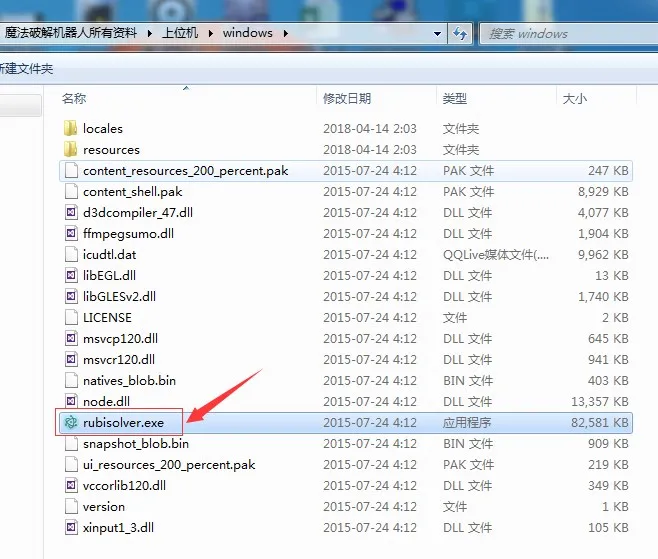
Task: Click the version file icon
Action: point(71,506)
